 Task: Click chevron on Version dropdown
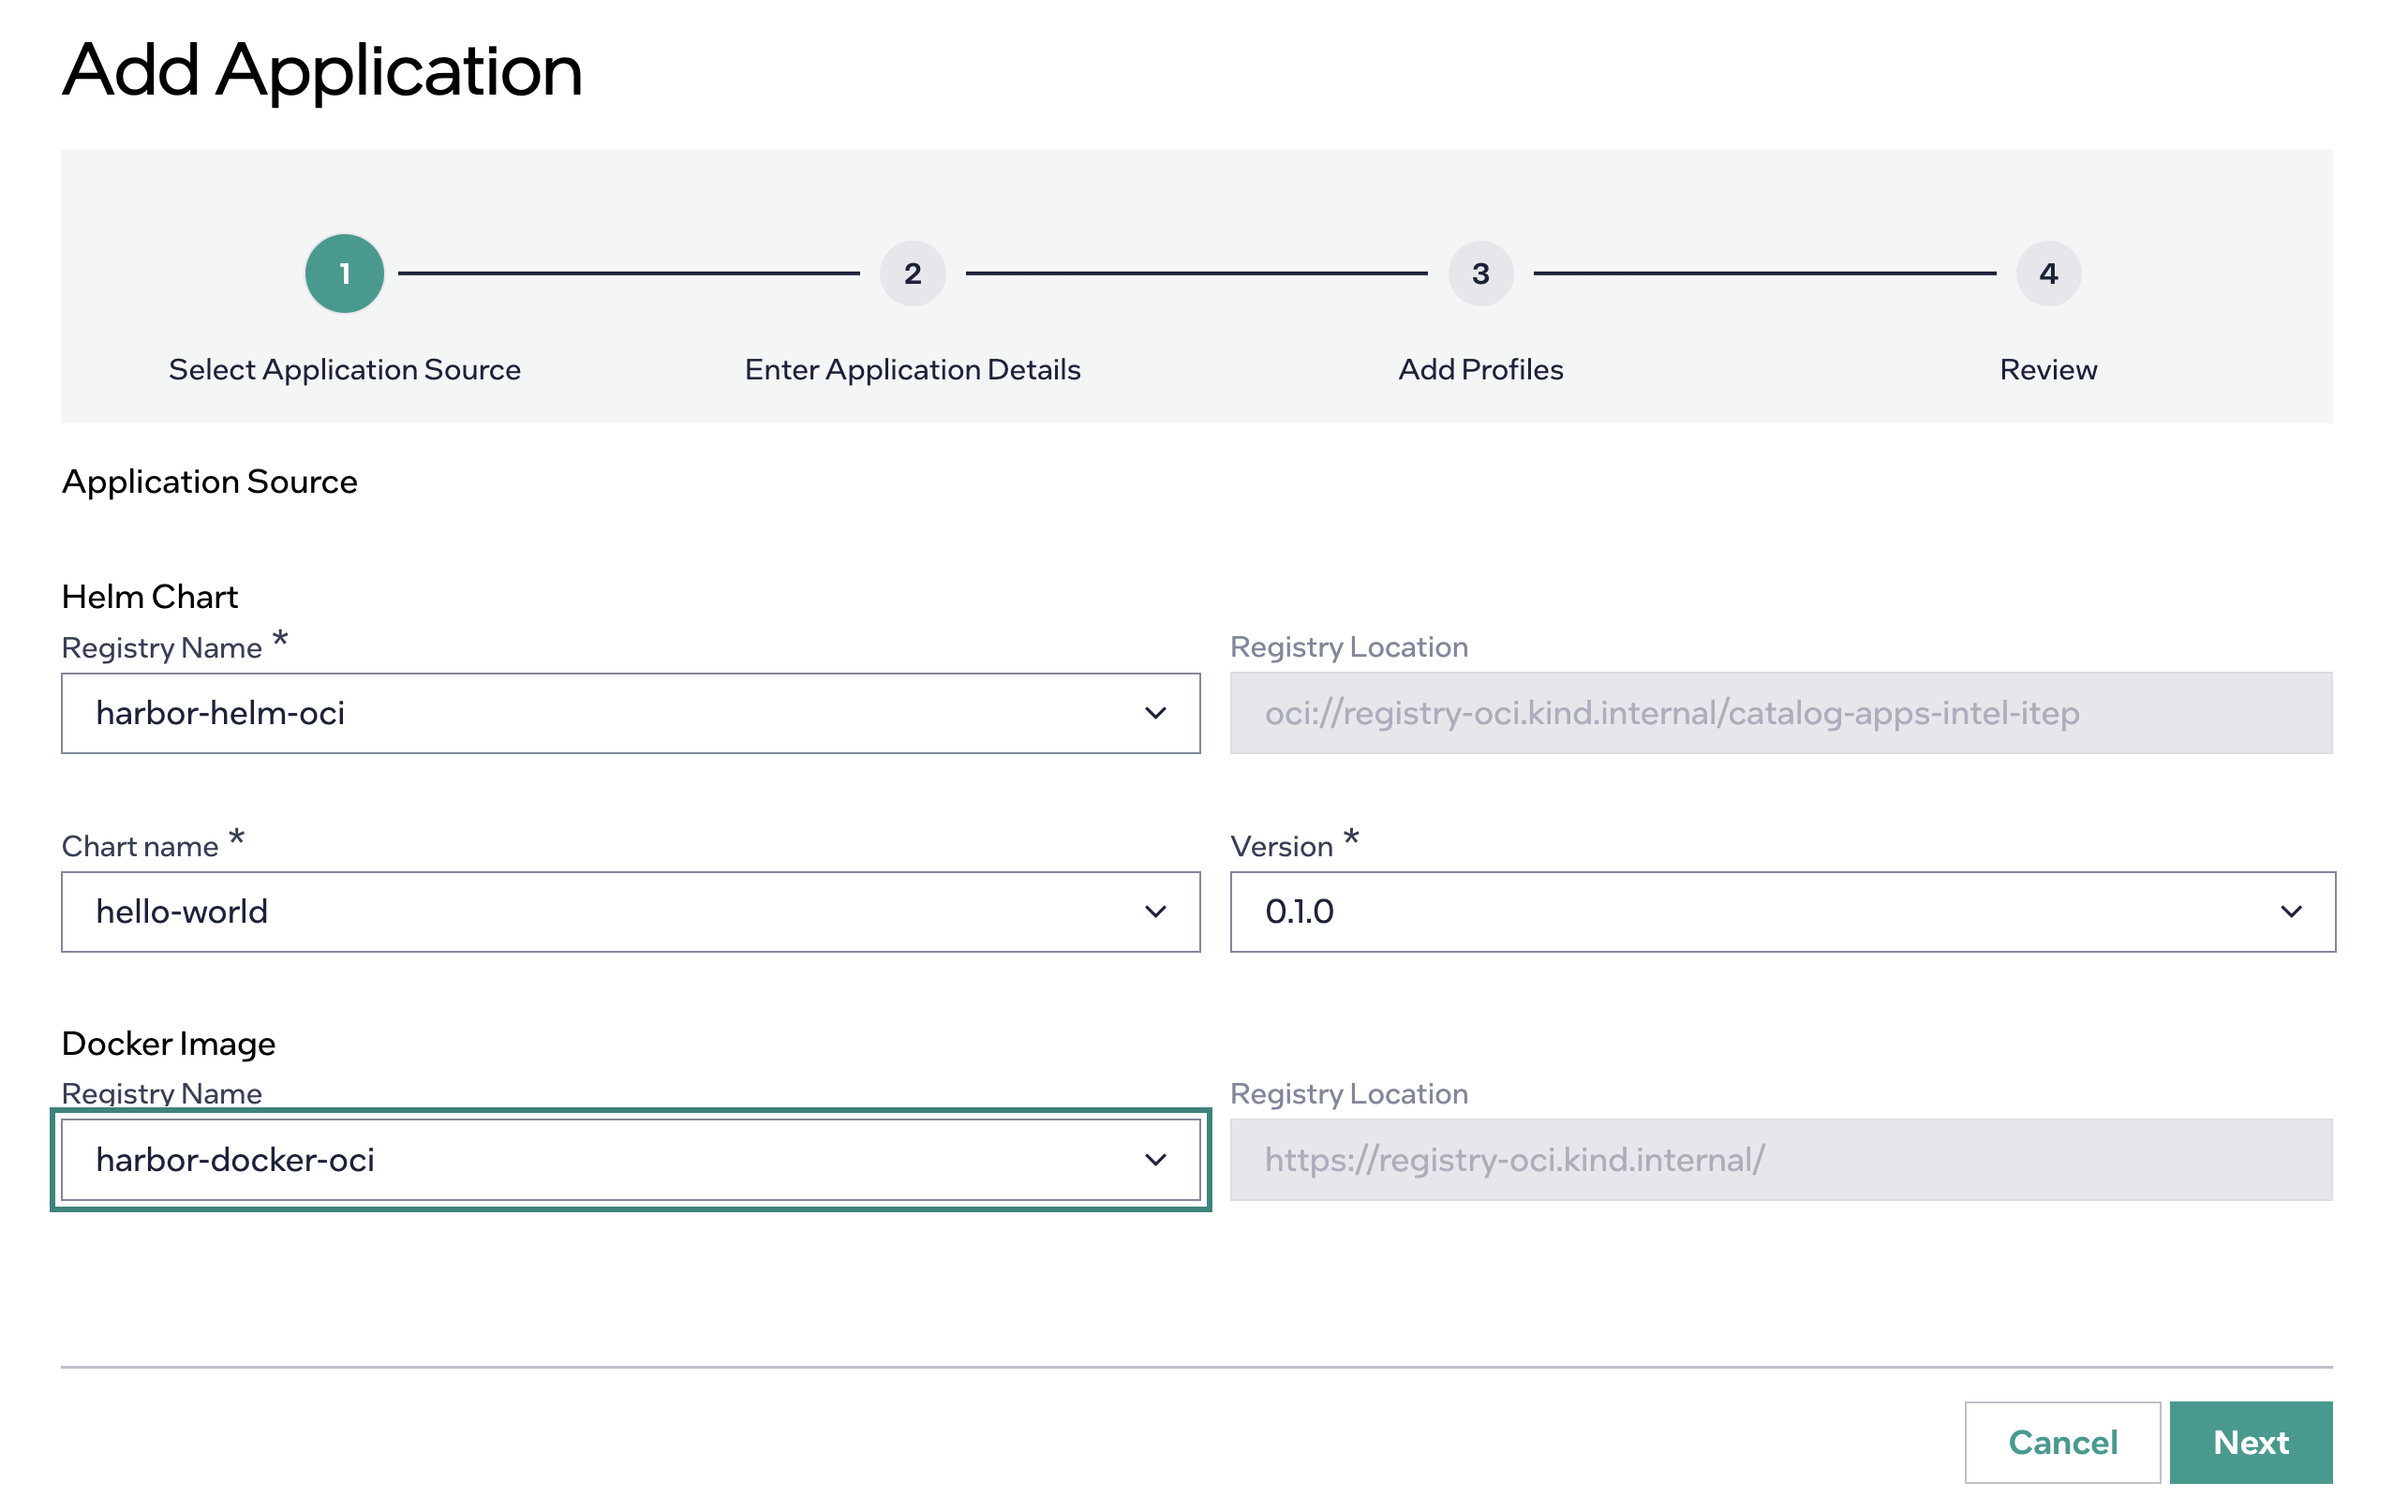pyautogui.click(x=2291, y=912)
